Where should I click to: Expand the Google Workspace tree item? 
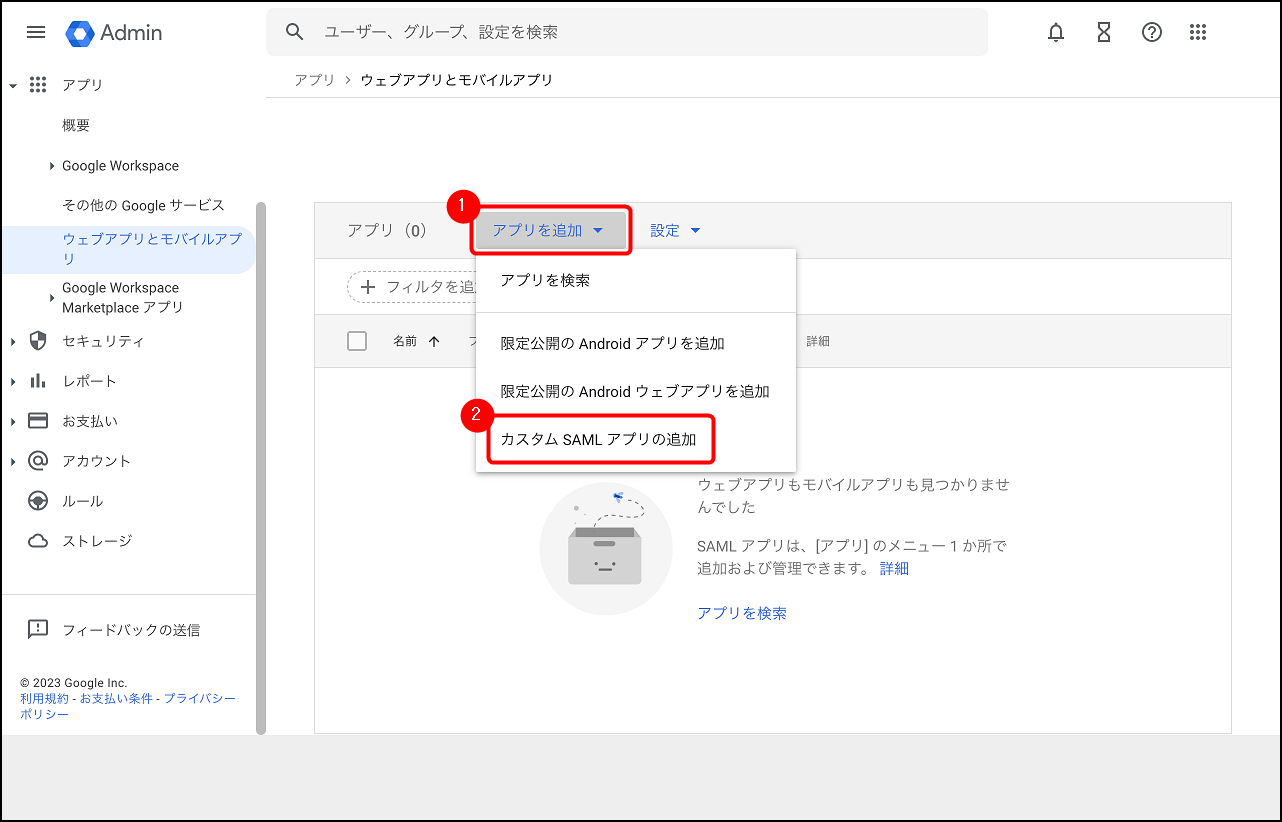pyautogui.click(x=52, y=166)
